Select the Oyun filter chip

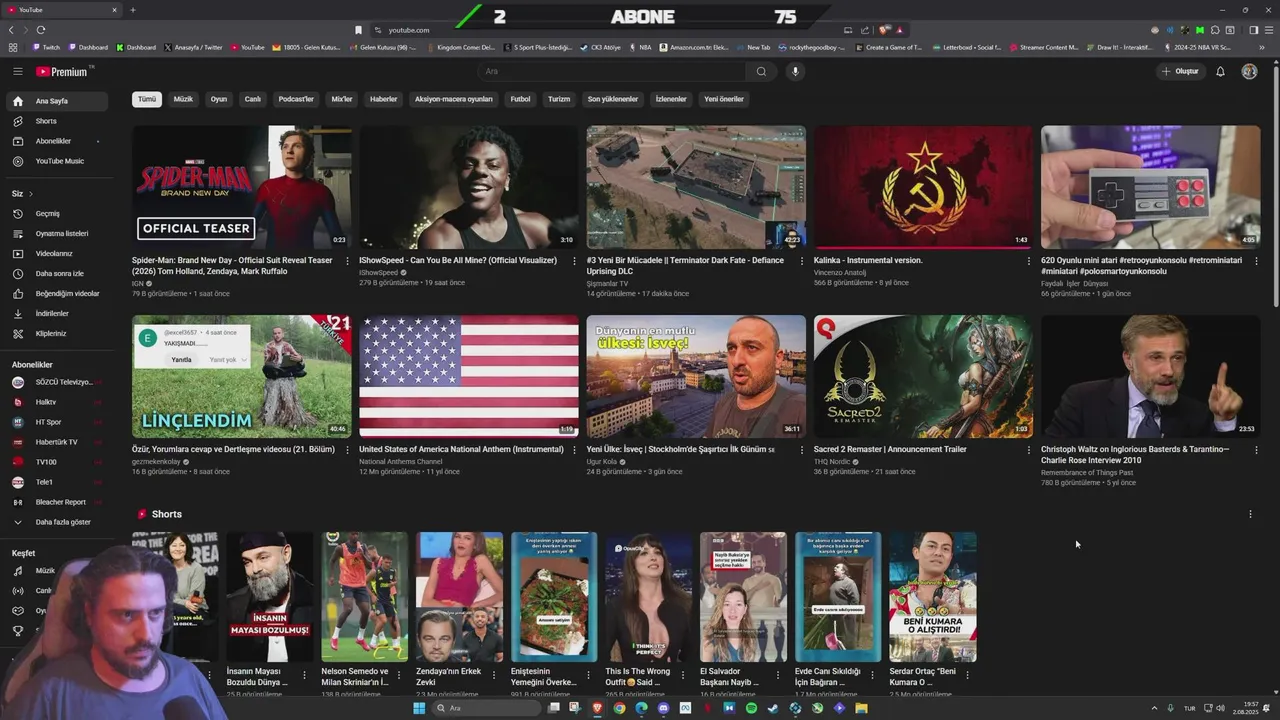click(218, 99)
